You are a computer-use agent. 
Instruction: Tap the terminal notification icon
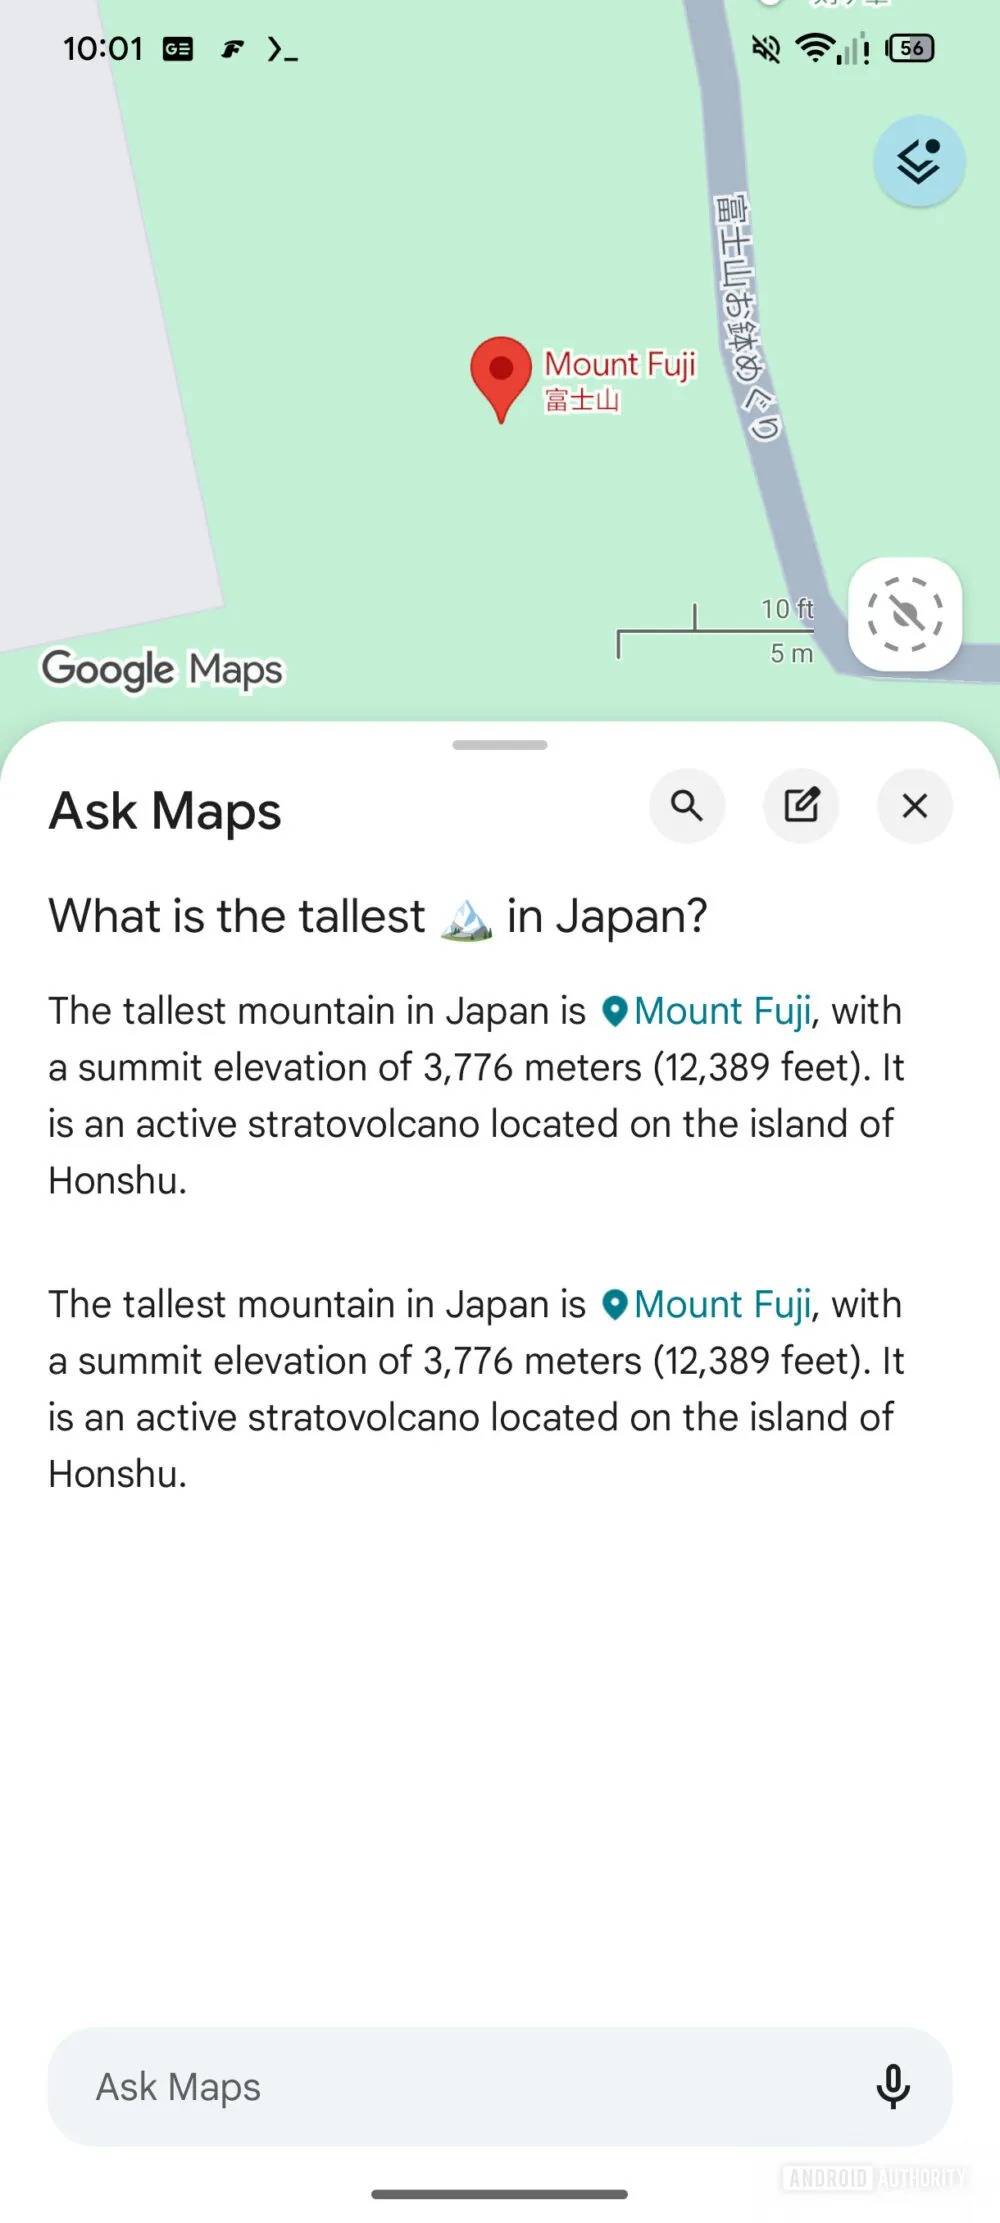point(282,49)
